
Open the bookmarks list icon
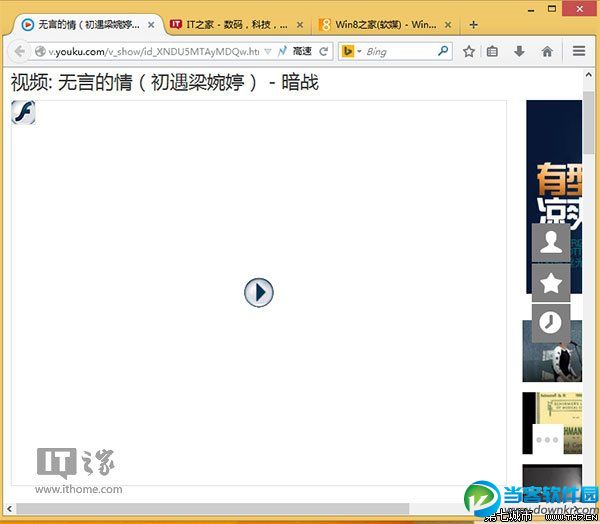tap(492, 51)
